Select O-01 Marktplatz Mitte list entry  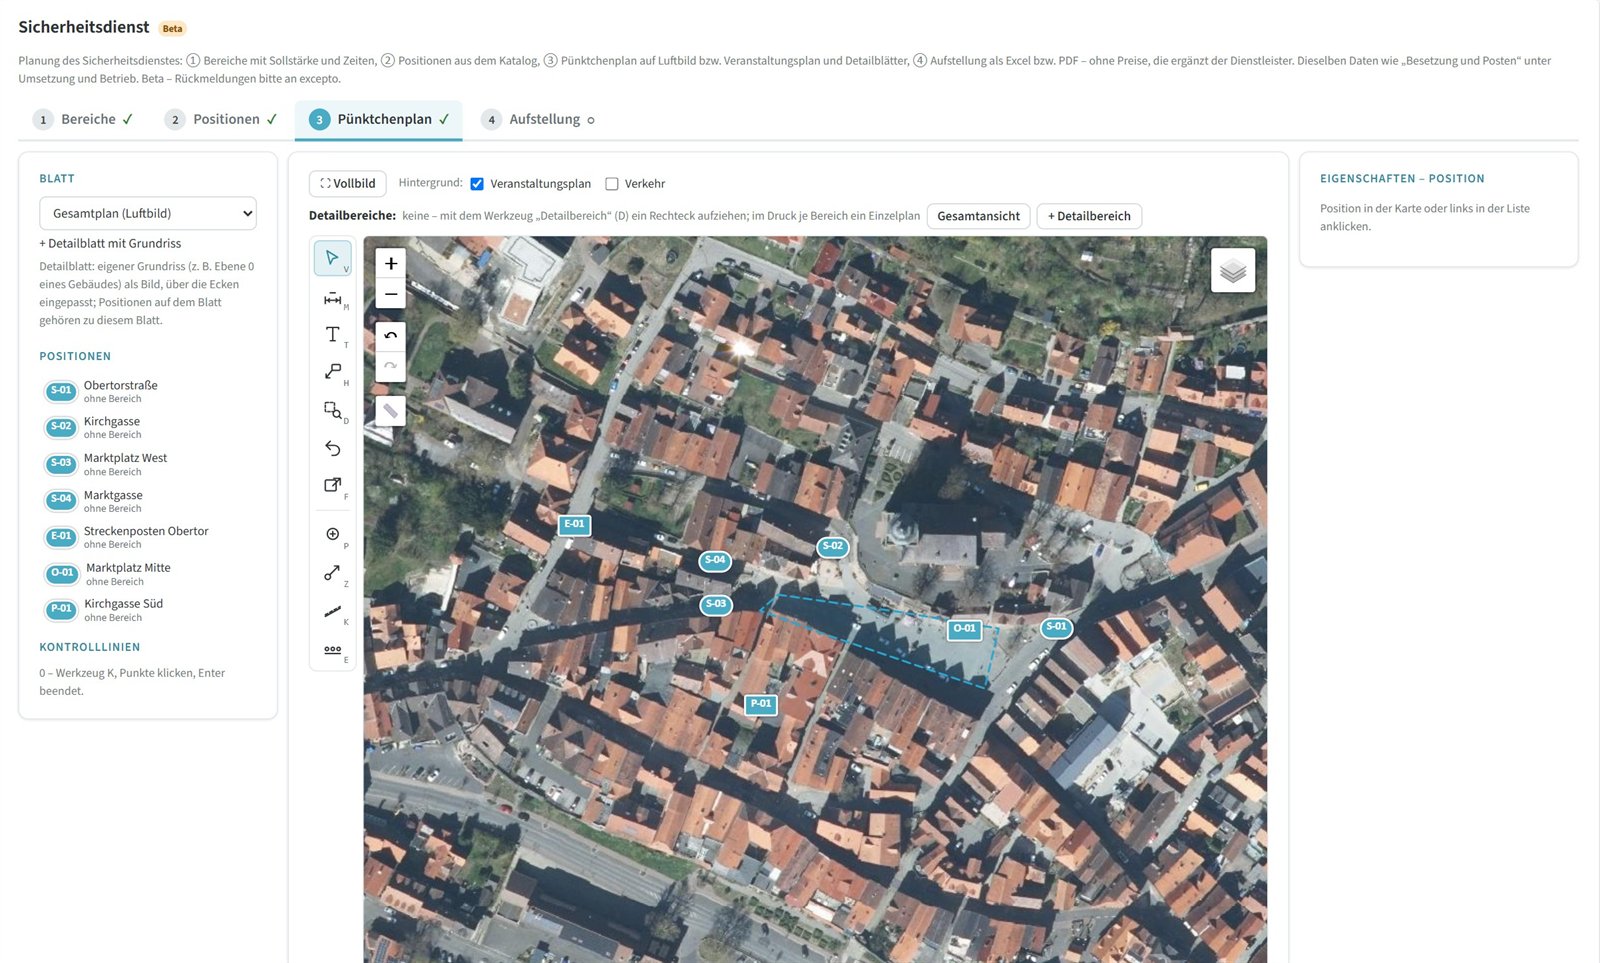[148, 574]
